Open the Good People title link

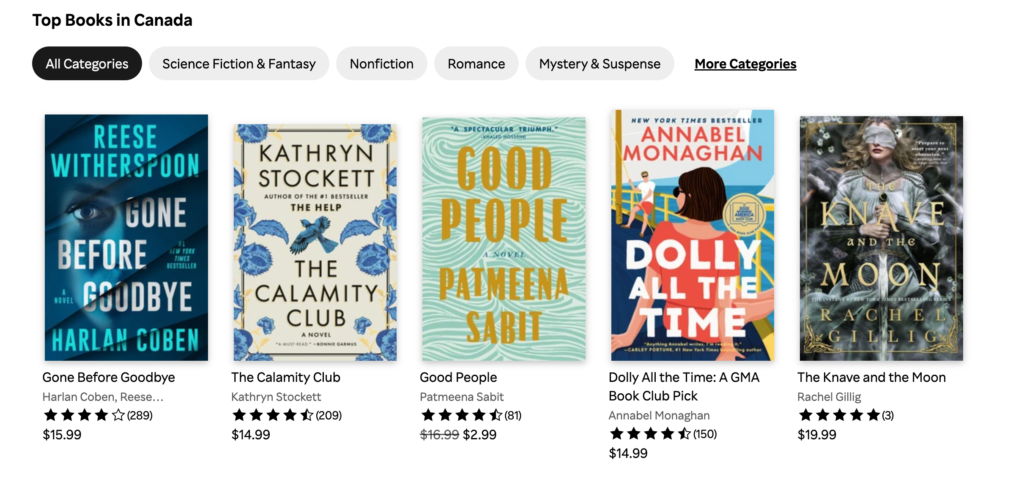458,378
